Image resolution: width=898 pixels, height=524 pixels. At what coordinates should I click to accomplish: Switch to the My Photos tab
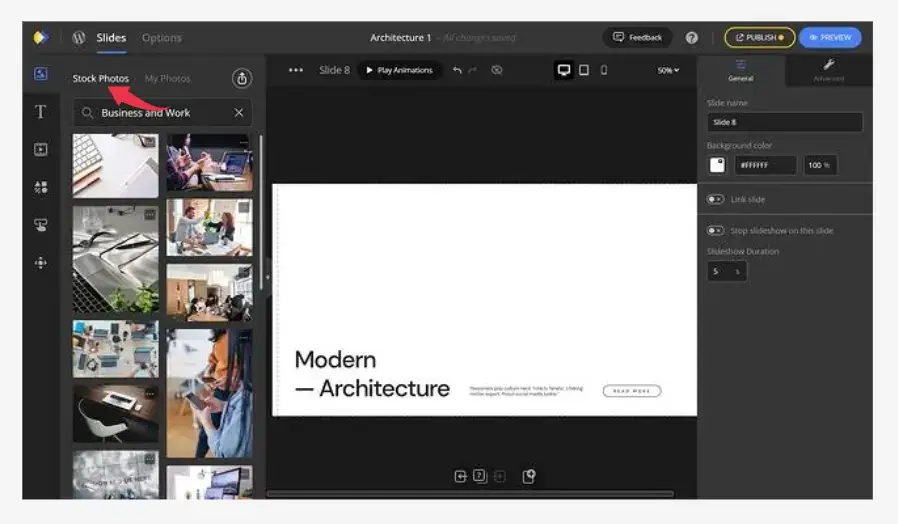(x=167, y=78)
